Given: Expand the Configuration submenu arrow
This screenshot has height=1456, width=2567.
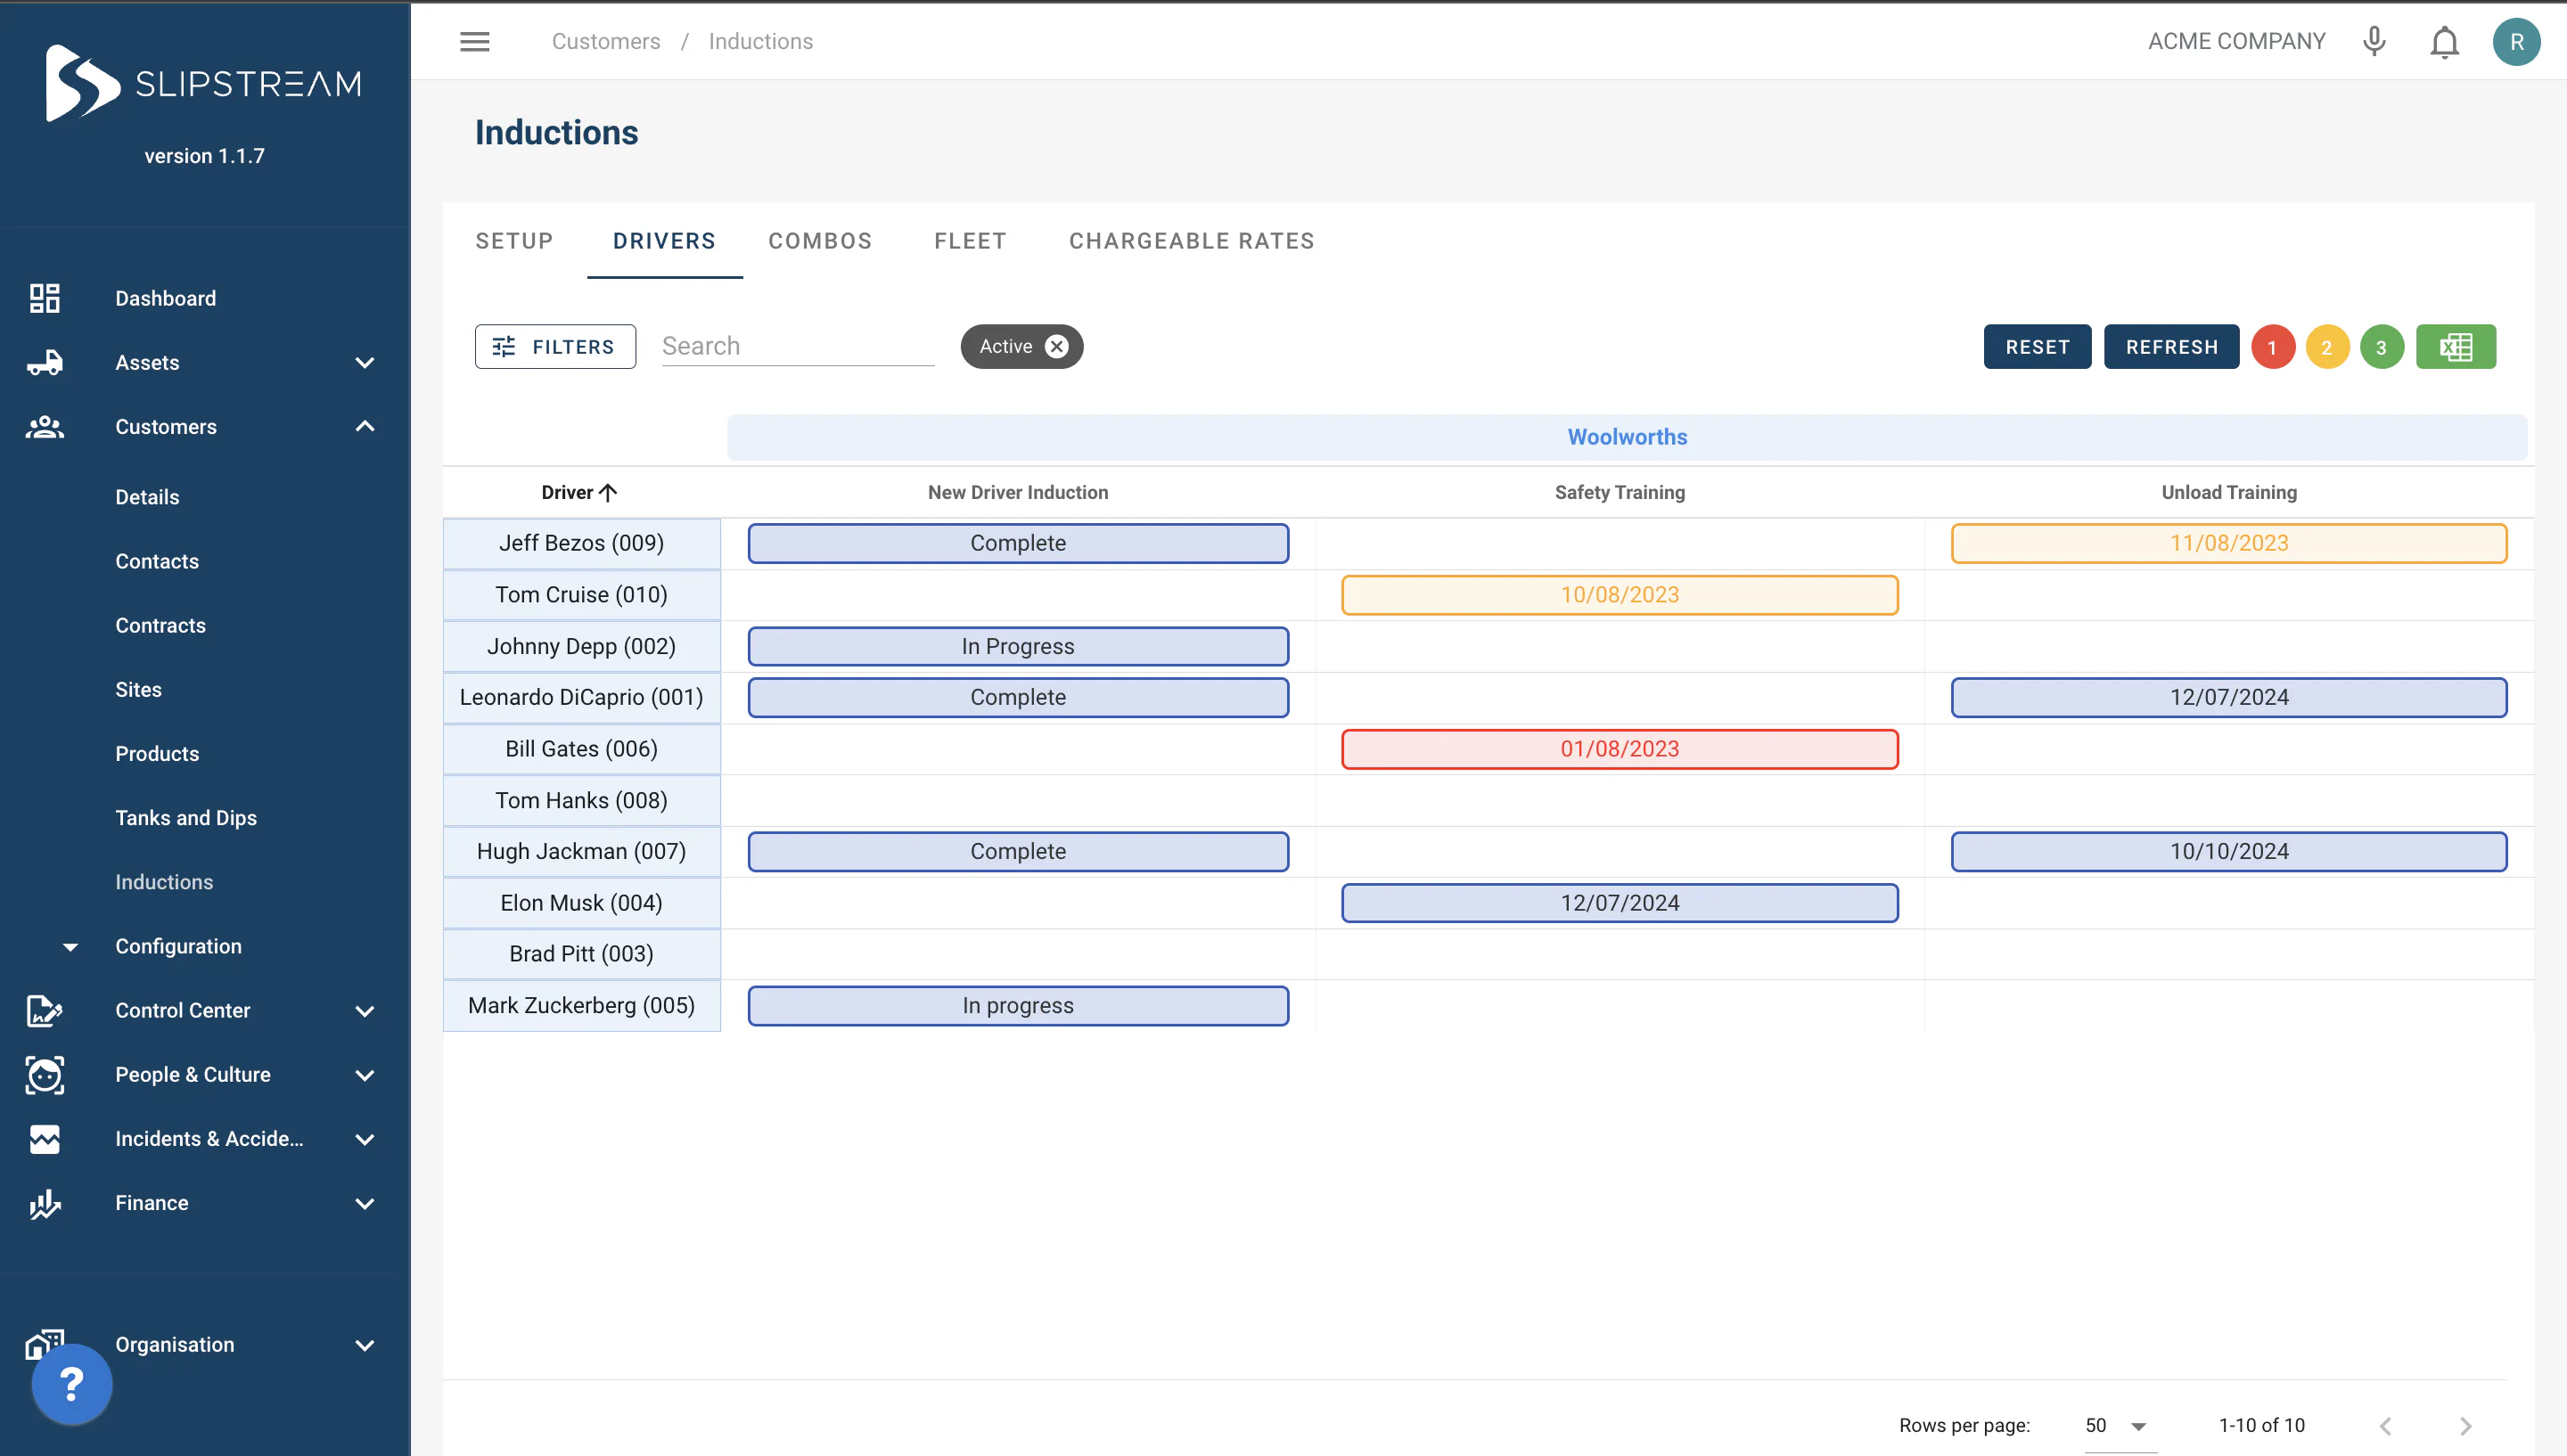Looking at the screenshot, I should click(x=70, y=946).
